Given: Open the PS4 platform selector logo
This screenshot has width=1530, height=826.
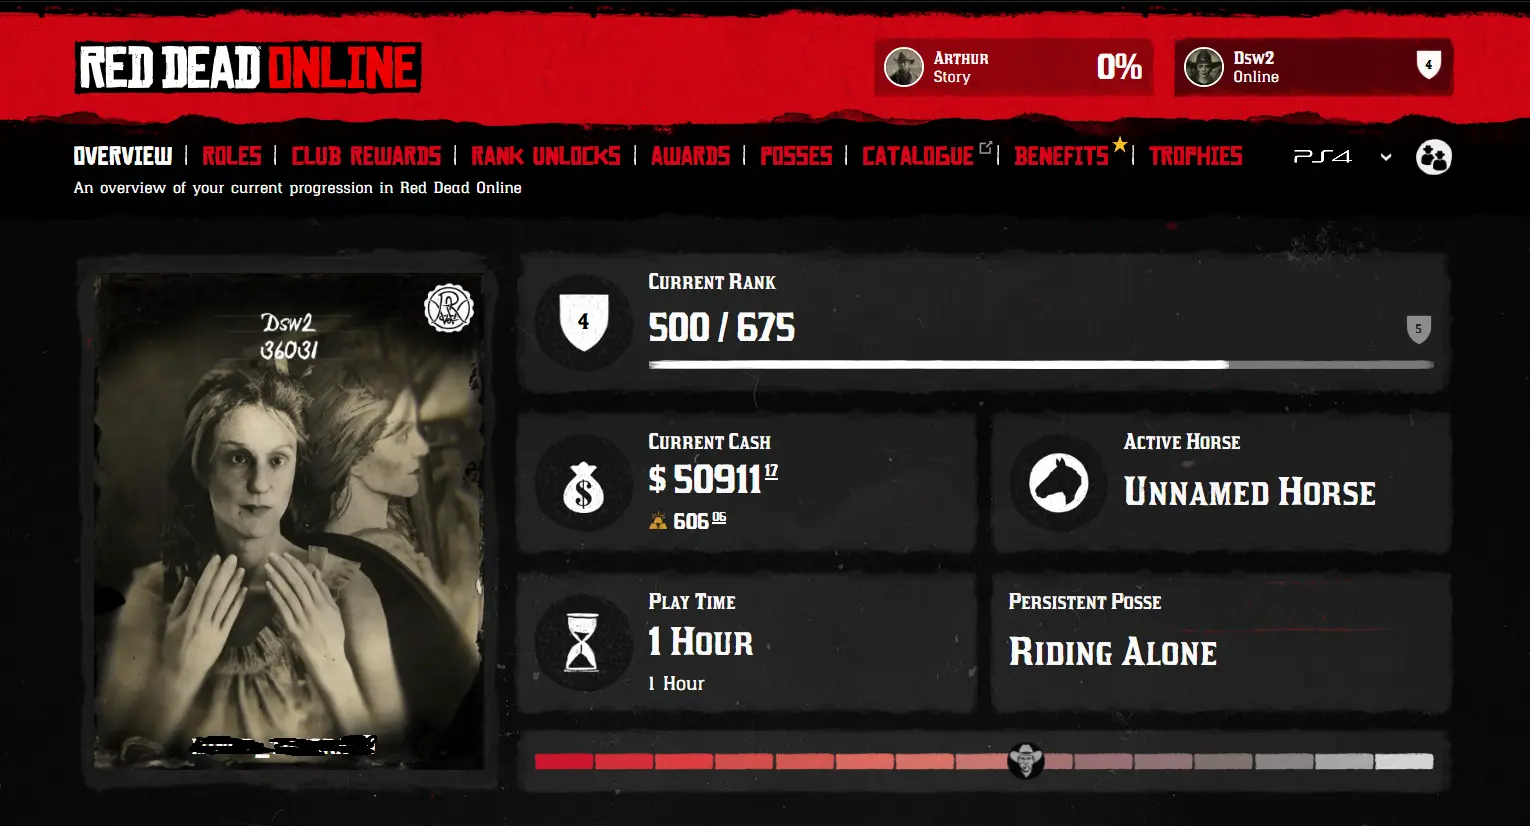Looking at the screenshot, I should (x=1322, y=157).
